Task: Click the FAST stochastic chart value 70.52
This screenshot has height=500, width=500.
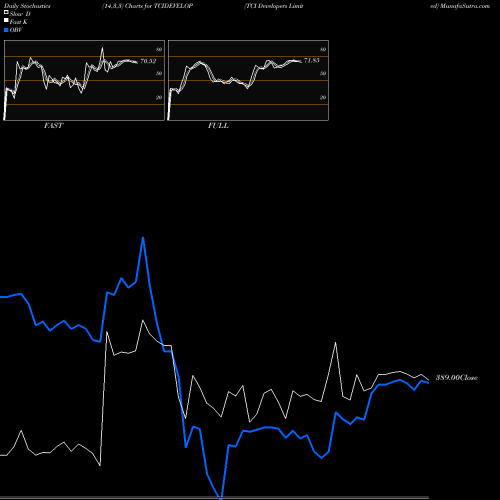Action: point(148,61)
